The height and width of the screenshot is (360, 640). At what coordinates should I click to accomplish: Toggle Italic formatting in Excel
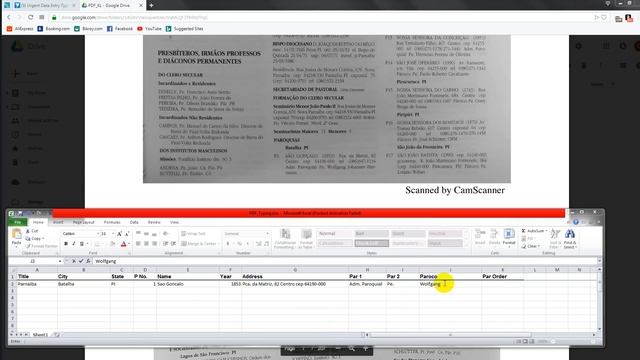coord(73,244)
